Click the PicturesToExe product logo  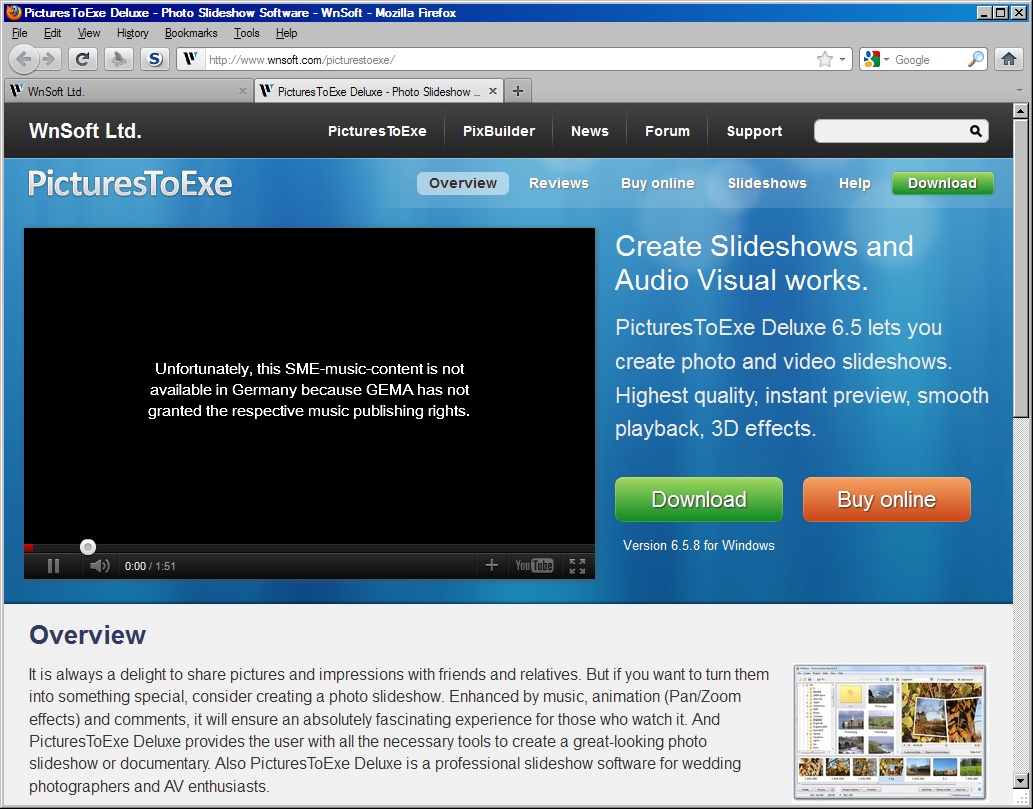(x=130, y=183)
